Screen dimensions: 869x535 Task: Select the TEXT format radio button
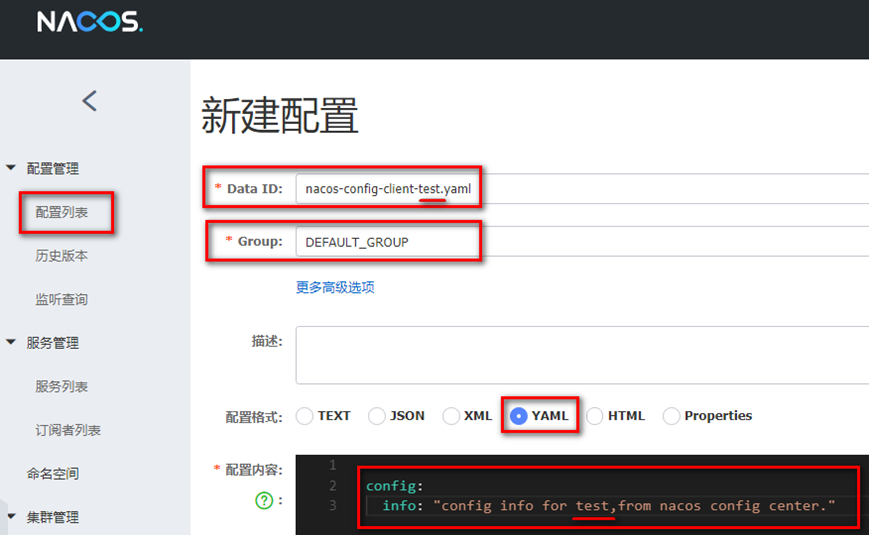pyautogui.click(x=305, y=416)
